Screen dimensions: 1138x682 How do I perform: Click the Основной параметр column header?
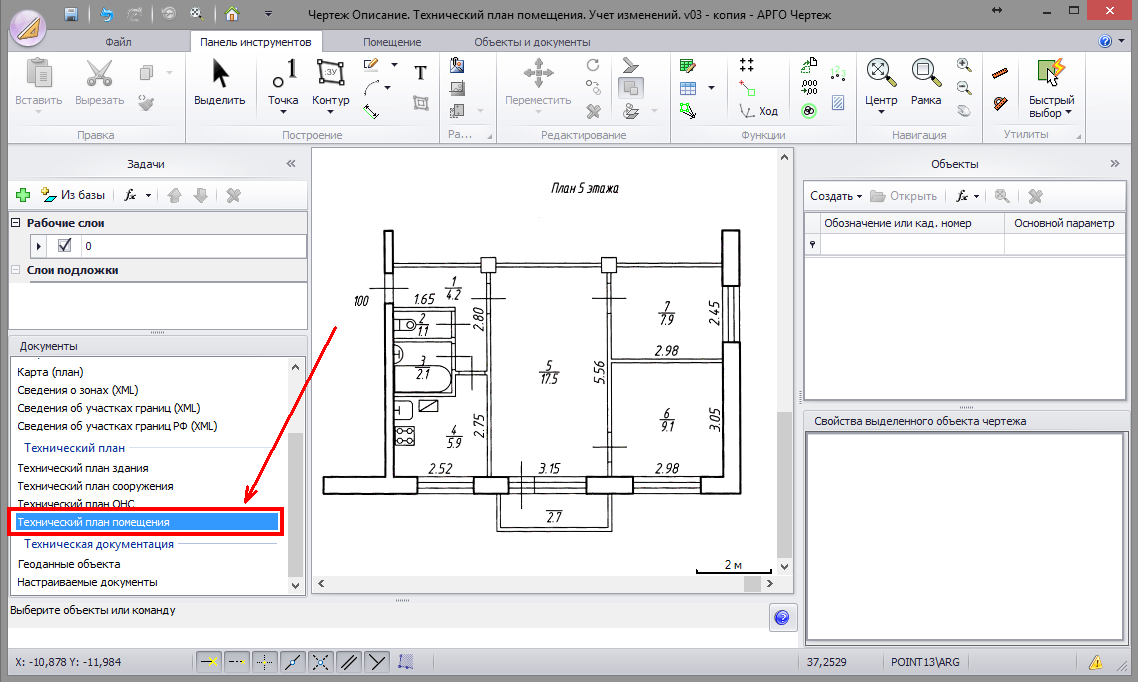pyautogui.click(x=1064, y=223)
